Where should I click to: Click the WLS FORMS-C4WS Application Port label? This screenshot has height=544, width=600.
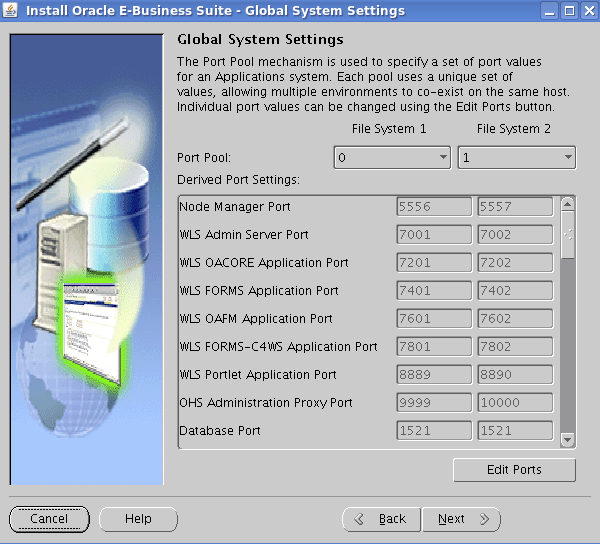click(279, 347)
